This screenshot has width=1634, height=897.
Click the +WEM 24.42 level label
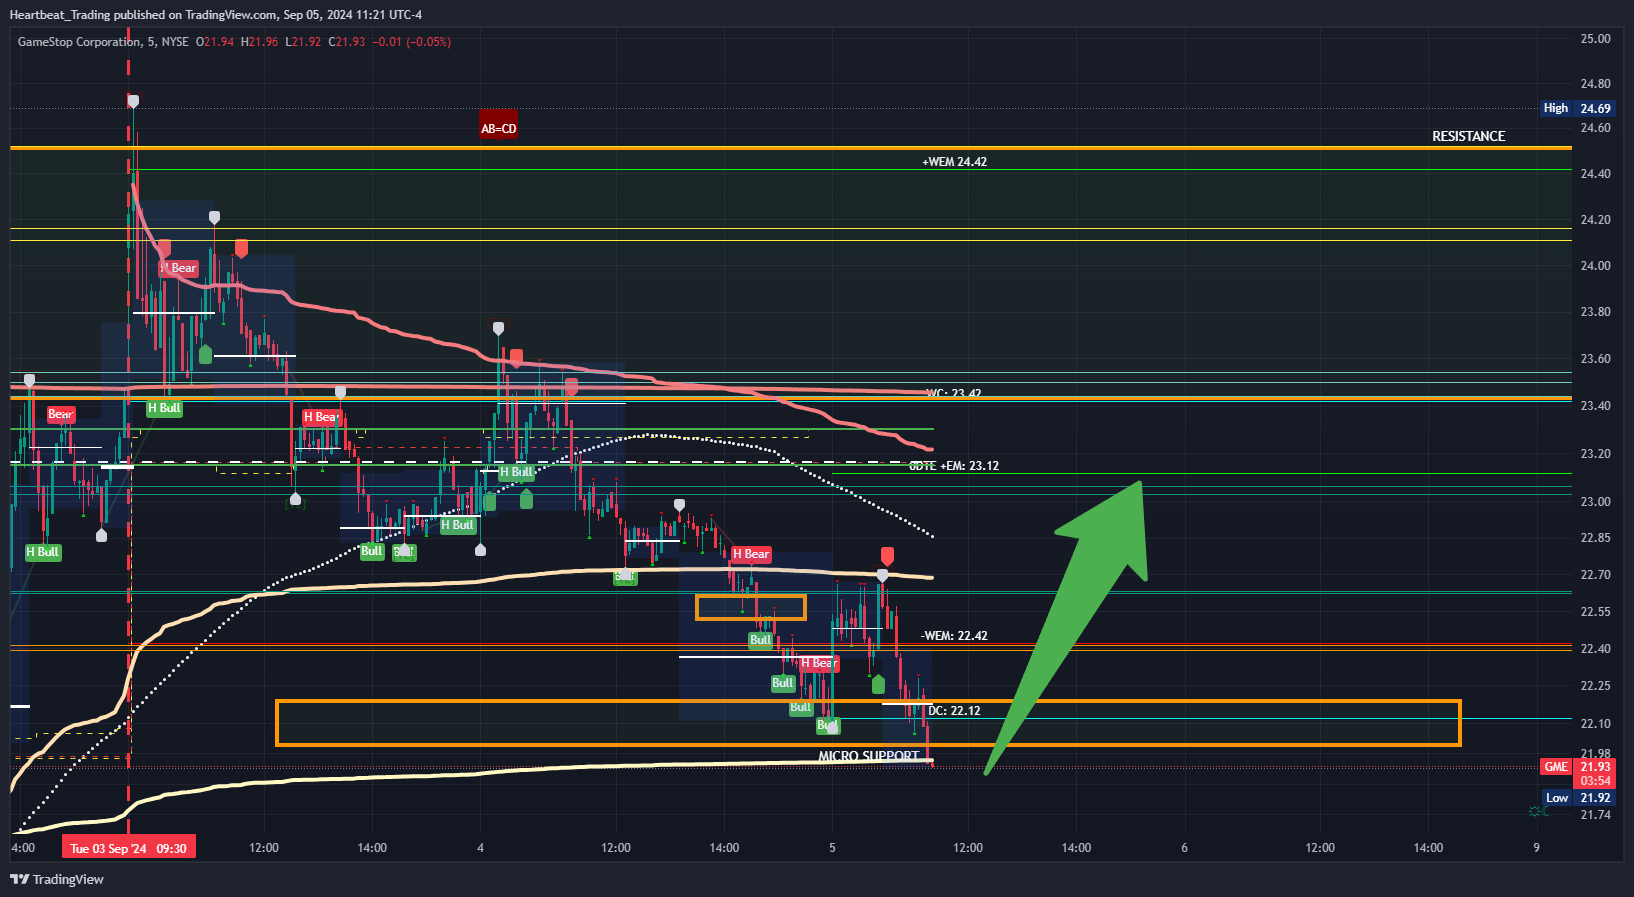point(954,161)
